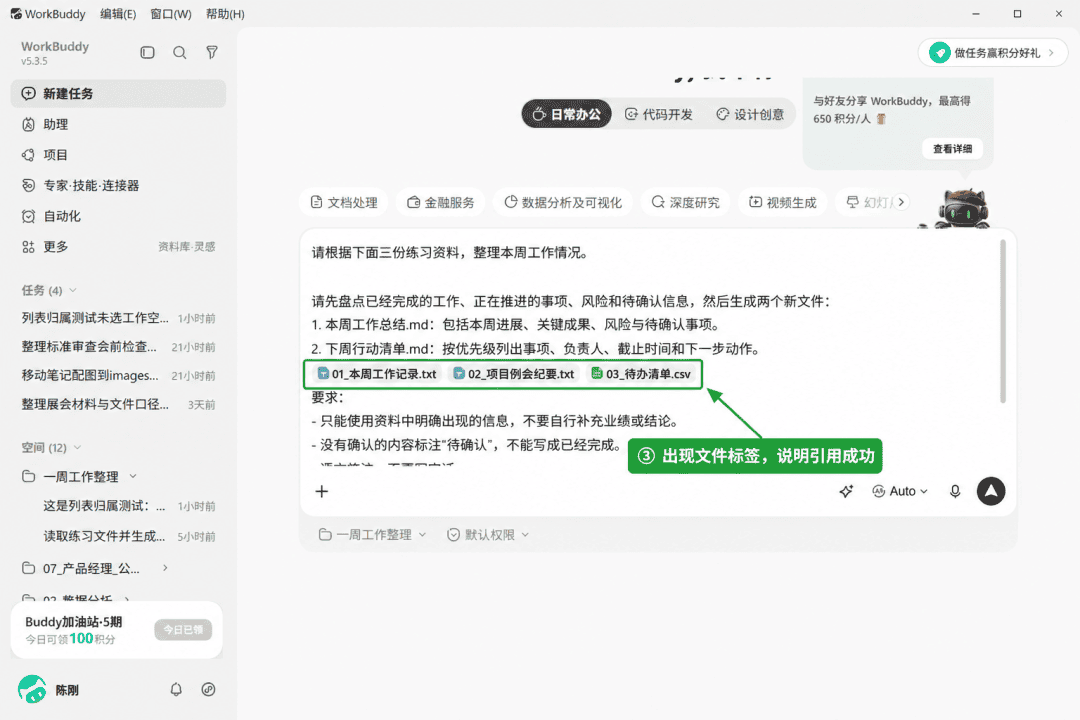Click the icon right of the bell

(x=208, y=690)
